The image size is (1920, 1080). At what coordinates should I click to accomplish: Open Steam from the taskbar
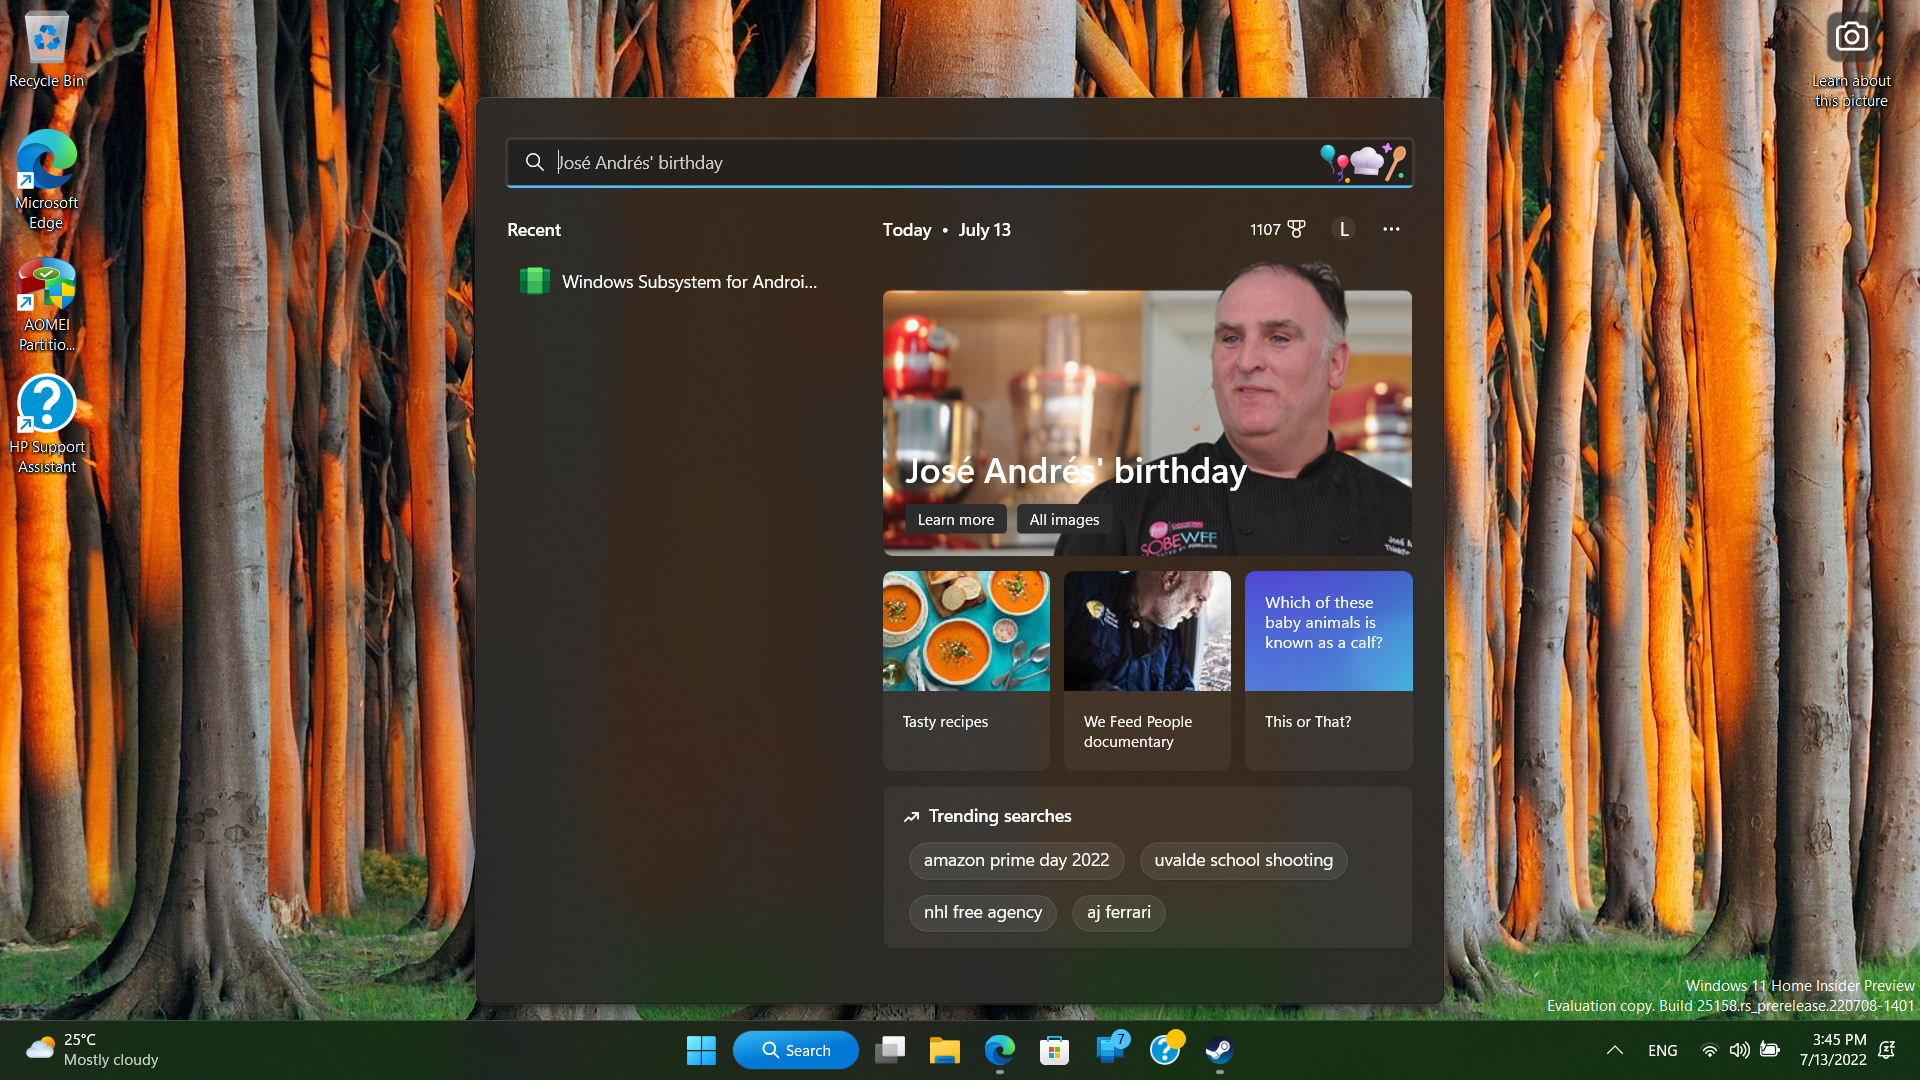point(1219,1050)
